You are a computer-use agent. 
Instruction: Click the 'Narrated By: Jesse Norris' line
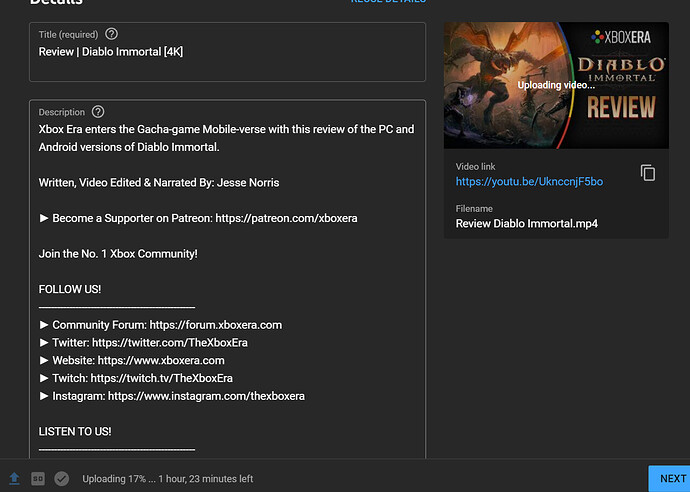[159, 183]
